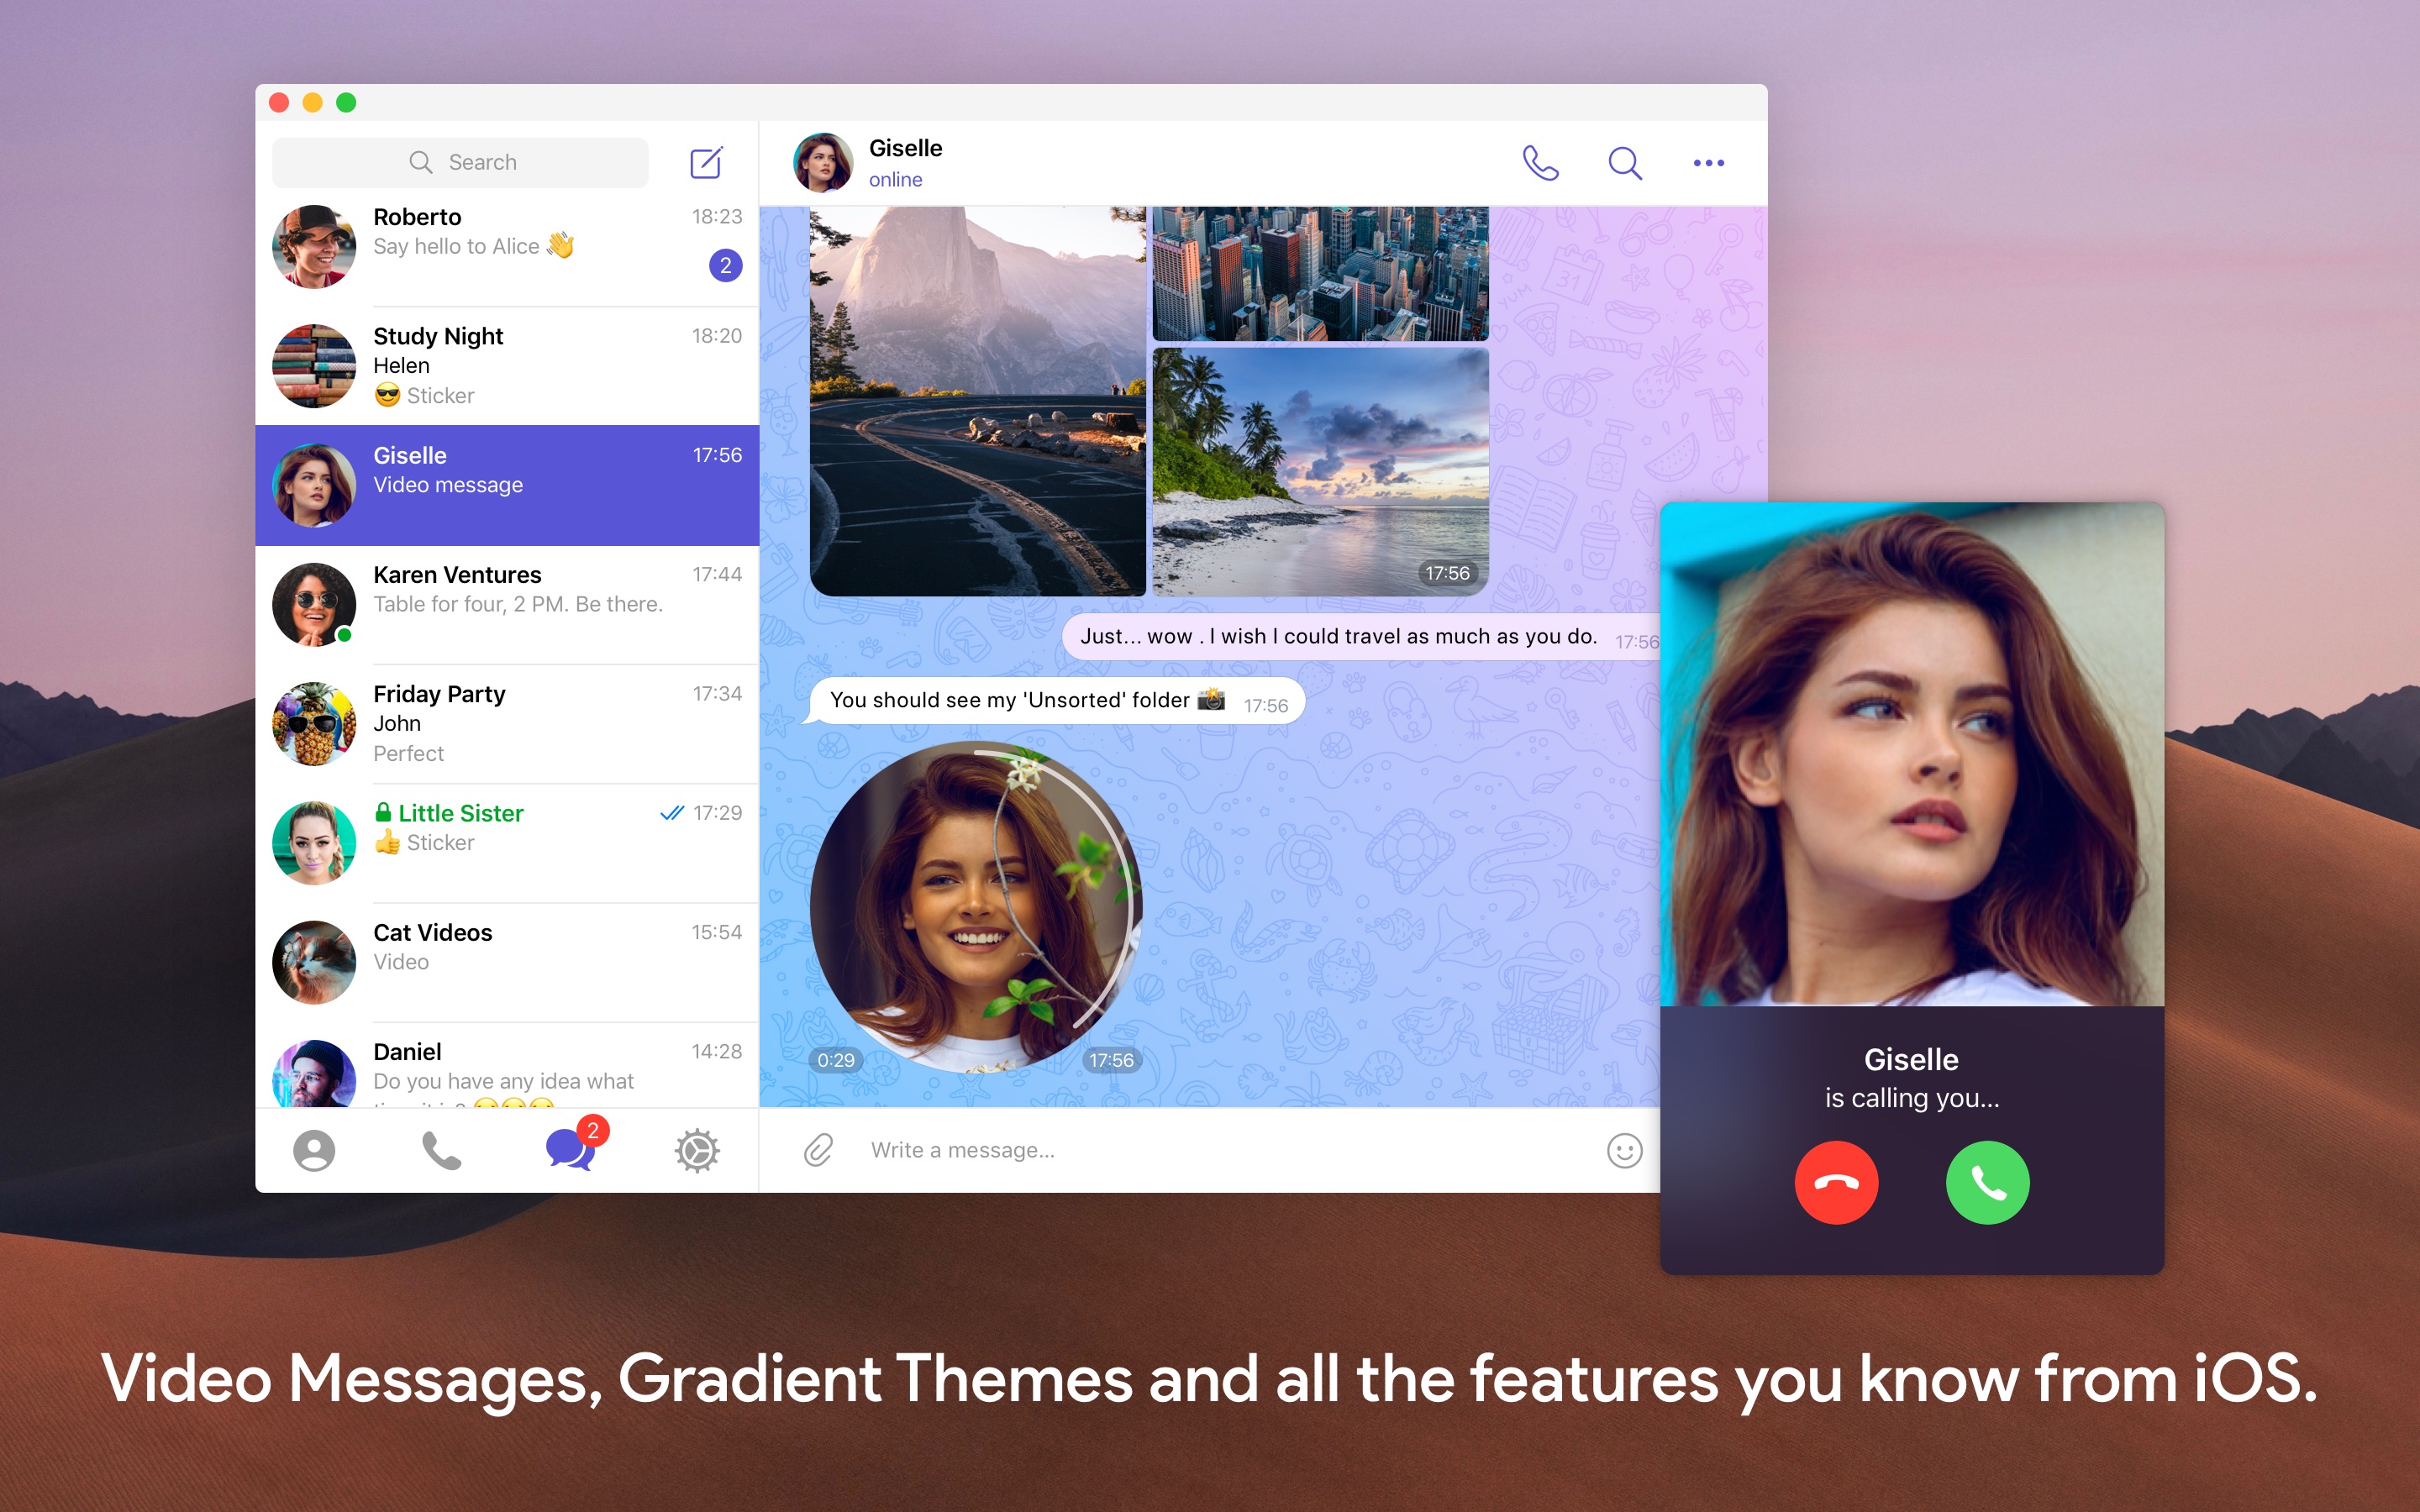2420x1512 pixels.
Task: Accept Giselle's incoming call (green button)
Action: [1986, 1184]
